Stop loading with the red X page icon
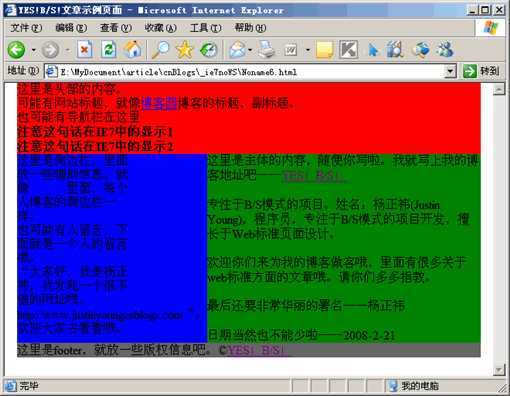 [x=85, y=50]
